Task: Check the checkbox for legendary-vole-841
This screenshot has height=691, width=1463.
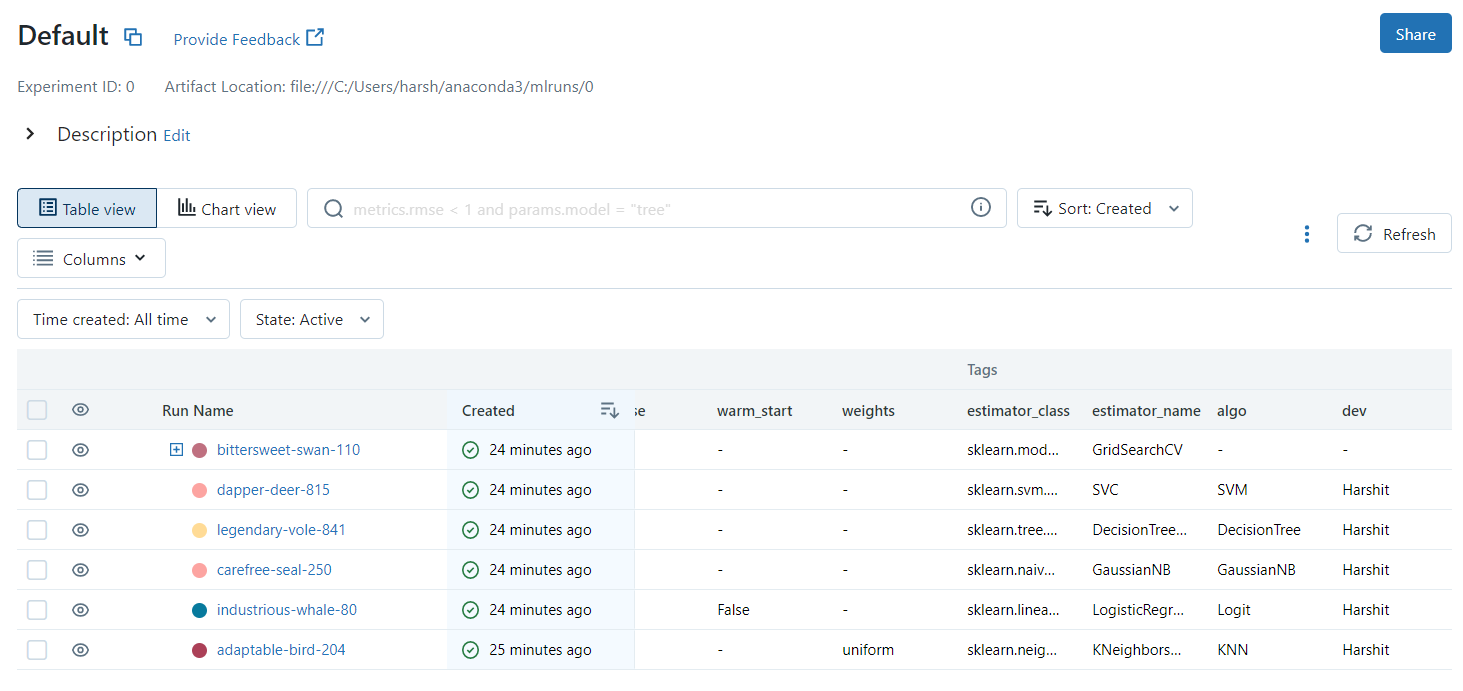Action: point(37,529)
